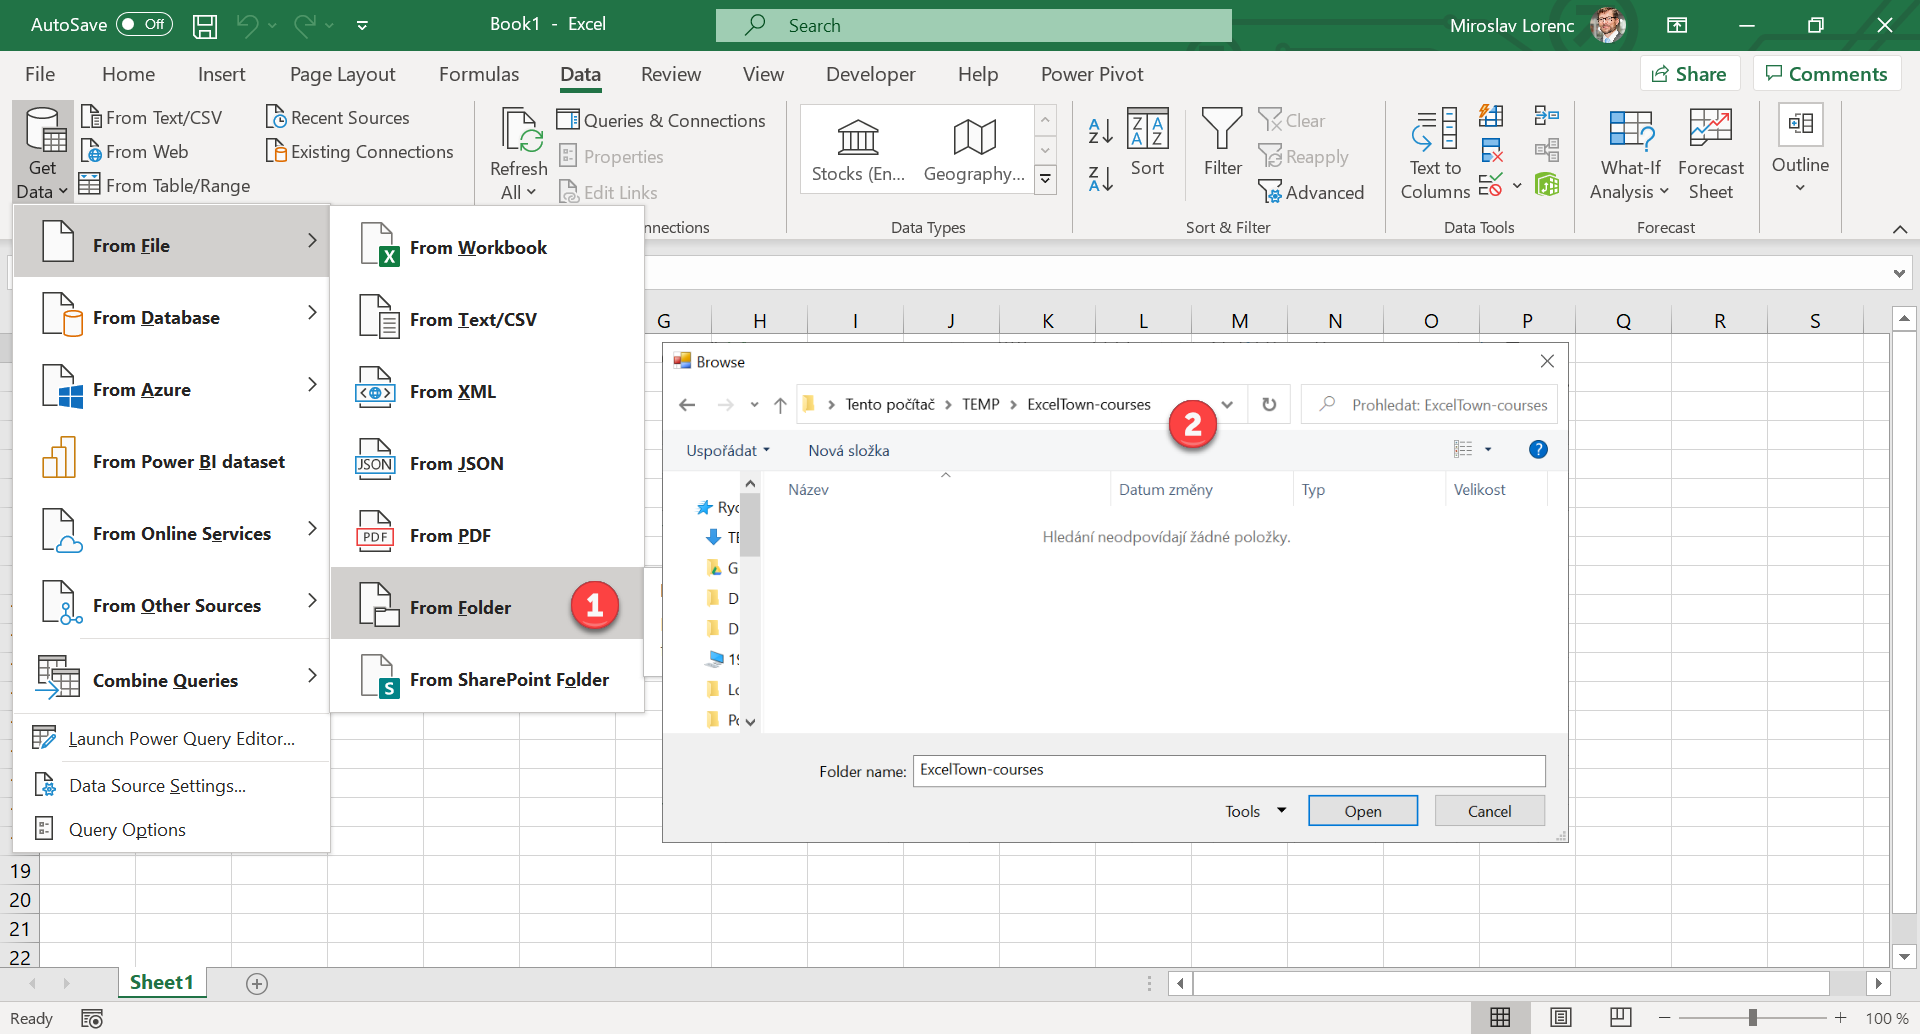Switch to the Sheet1 tab
The height and width of the screenshot is (1034, 1920).
tap(162, 982)
